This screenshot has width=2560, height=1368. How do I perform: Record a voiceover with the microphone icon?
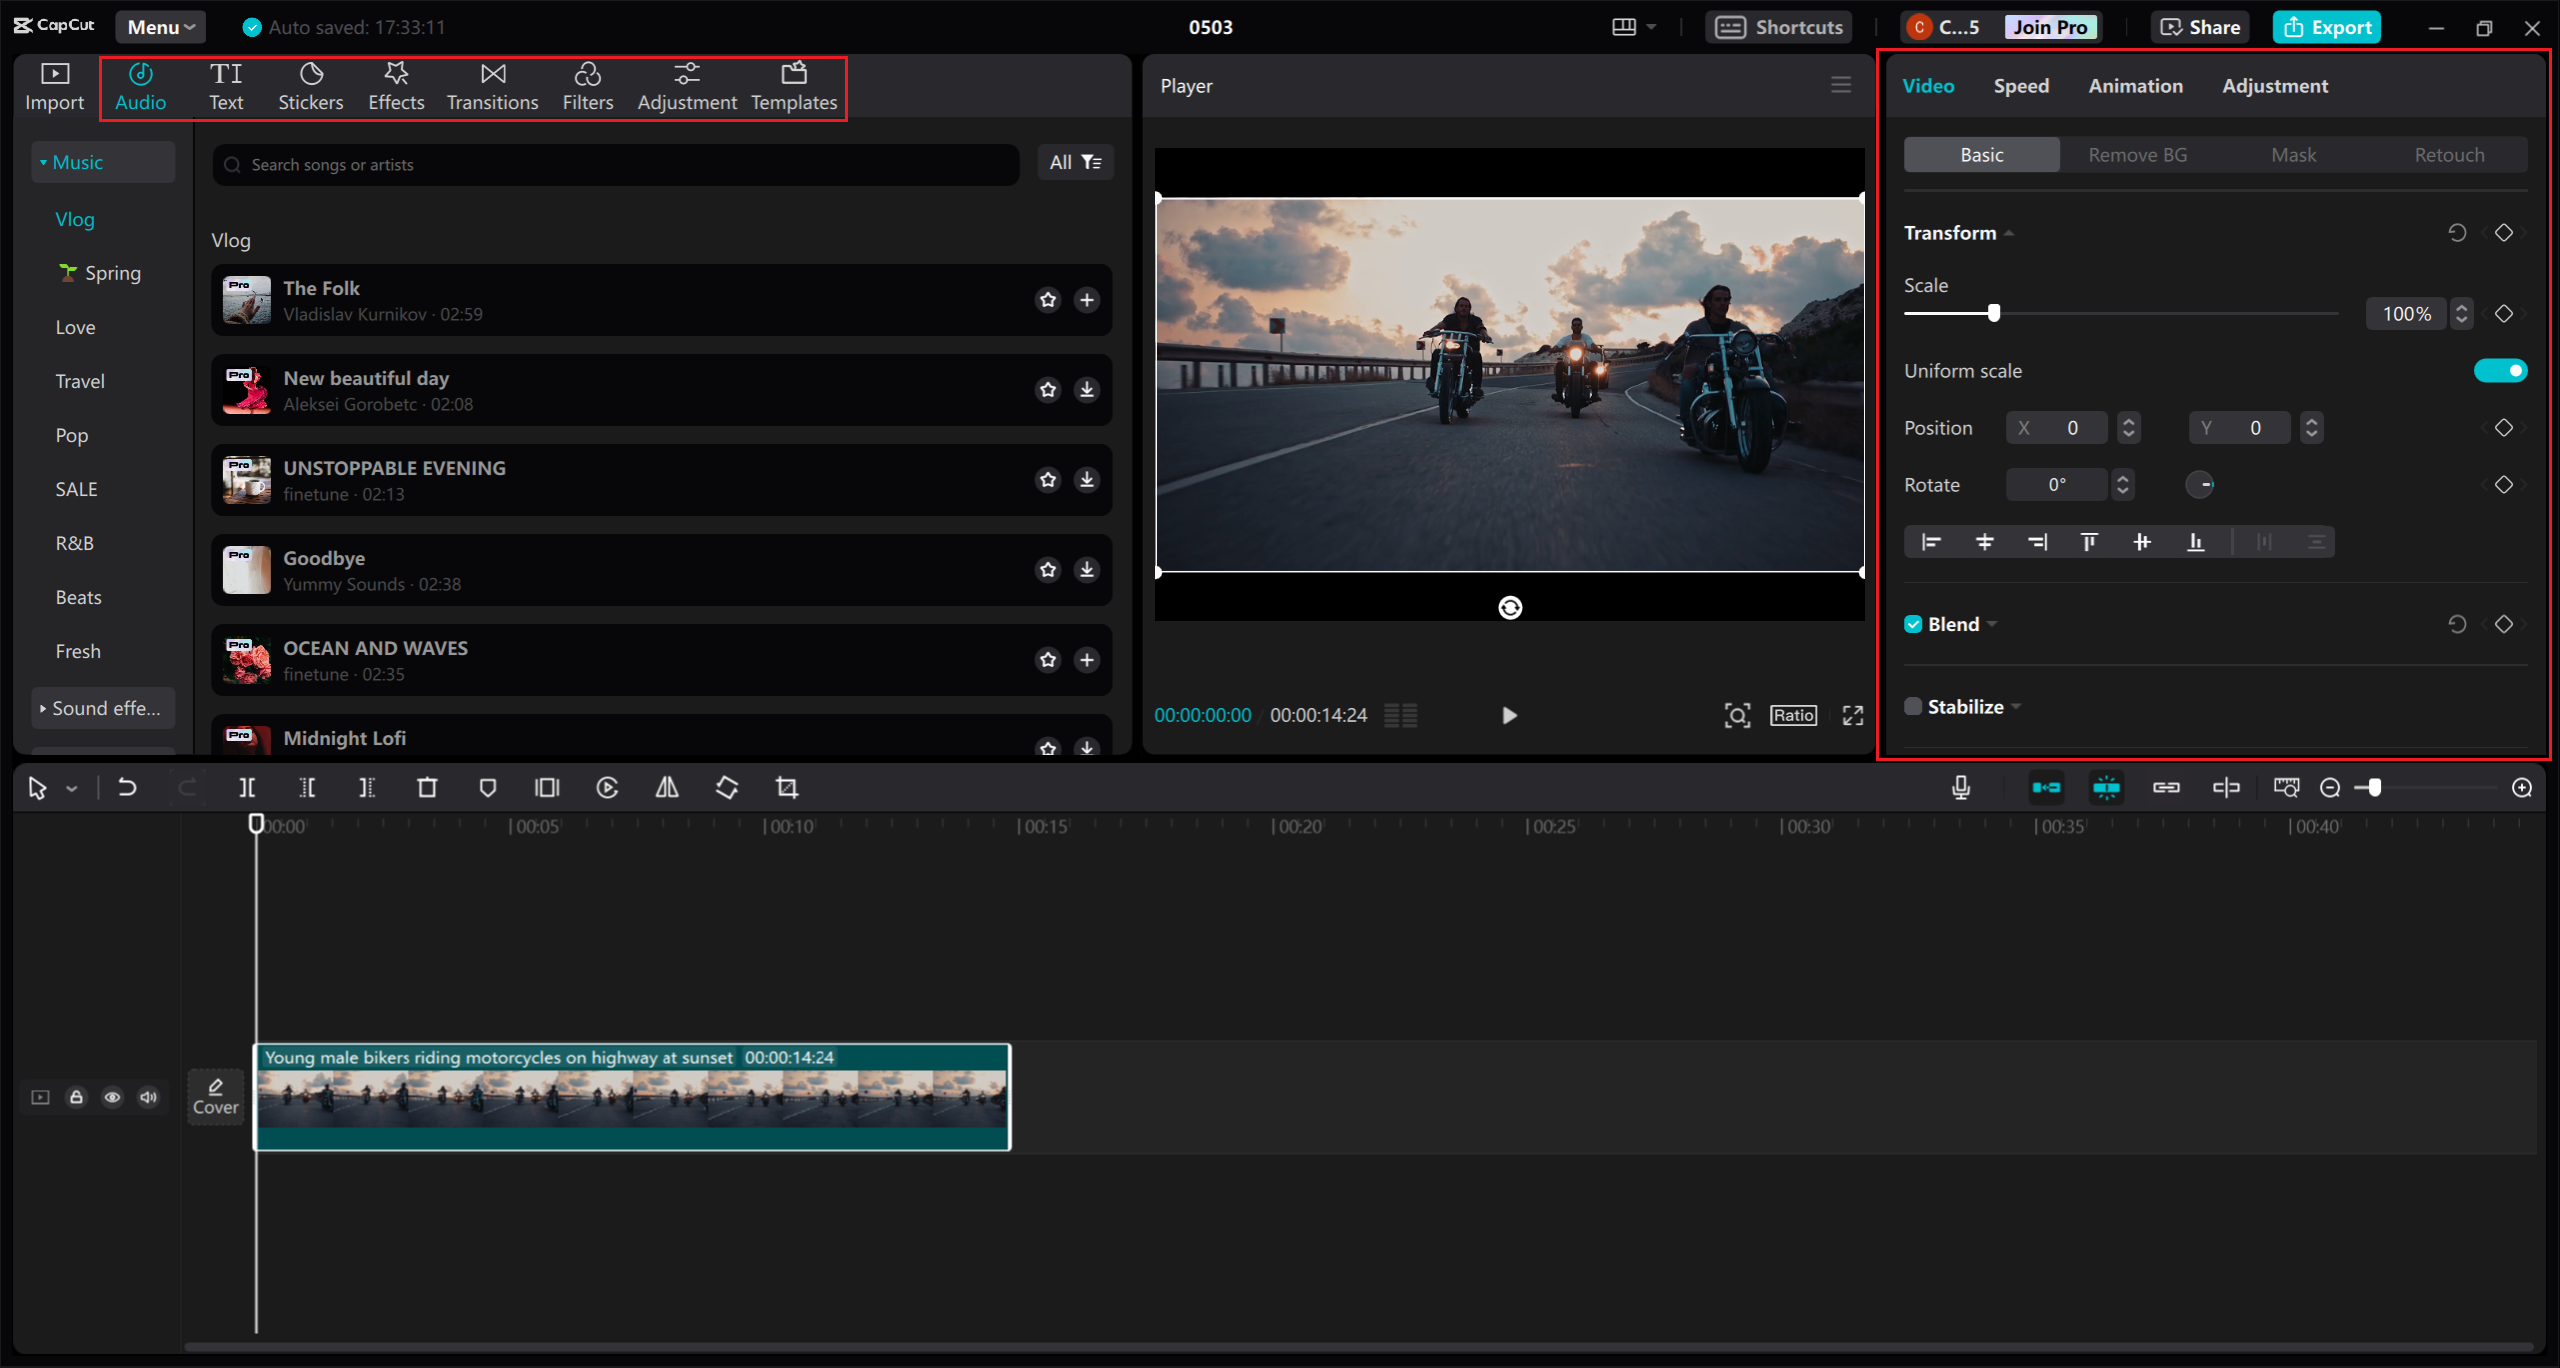1960,787
